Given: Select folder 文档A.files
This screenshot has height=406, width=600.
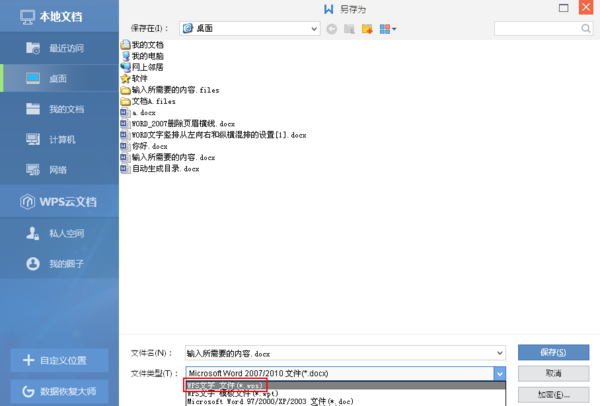Looking at the screenshot, I should [x=148, y=101].
